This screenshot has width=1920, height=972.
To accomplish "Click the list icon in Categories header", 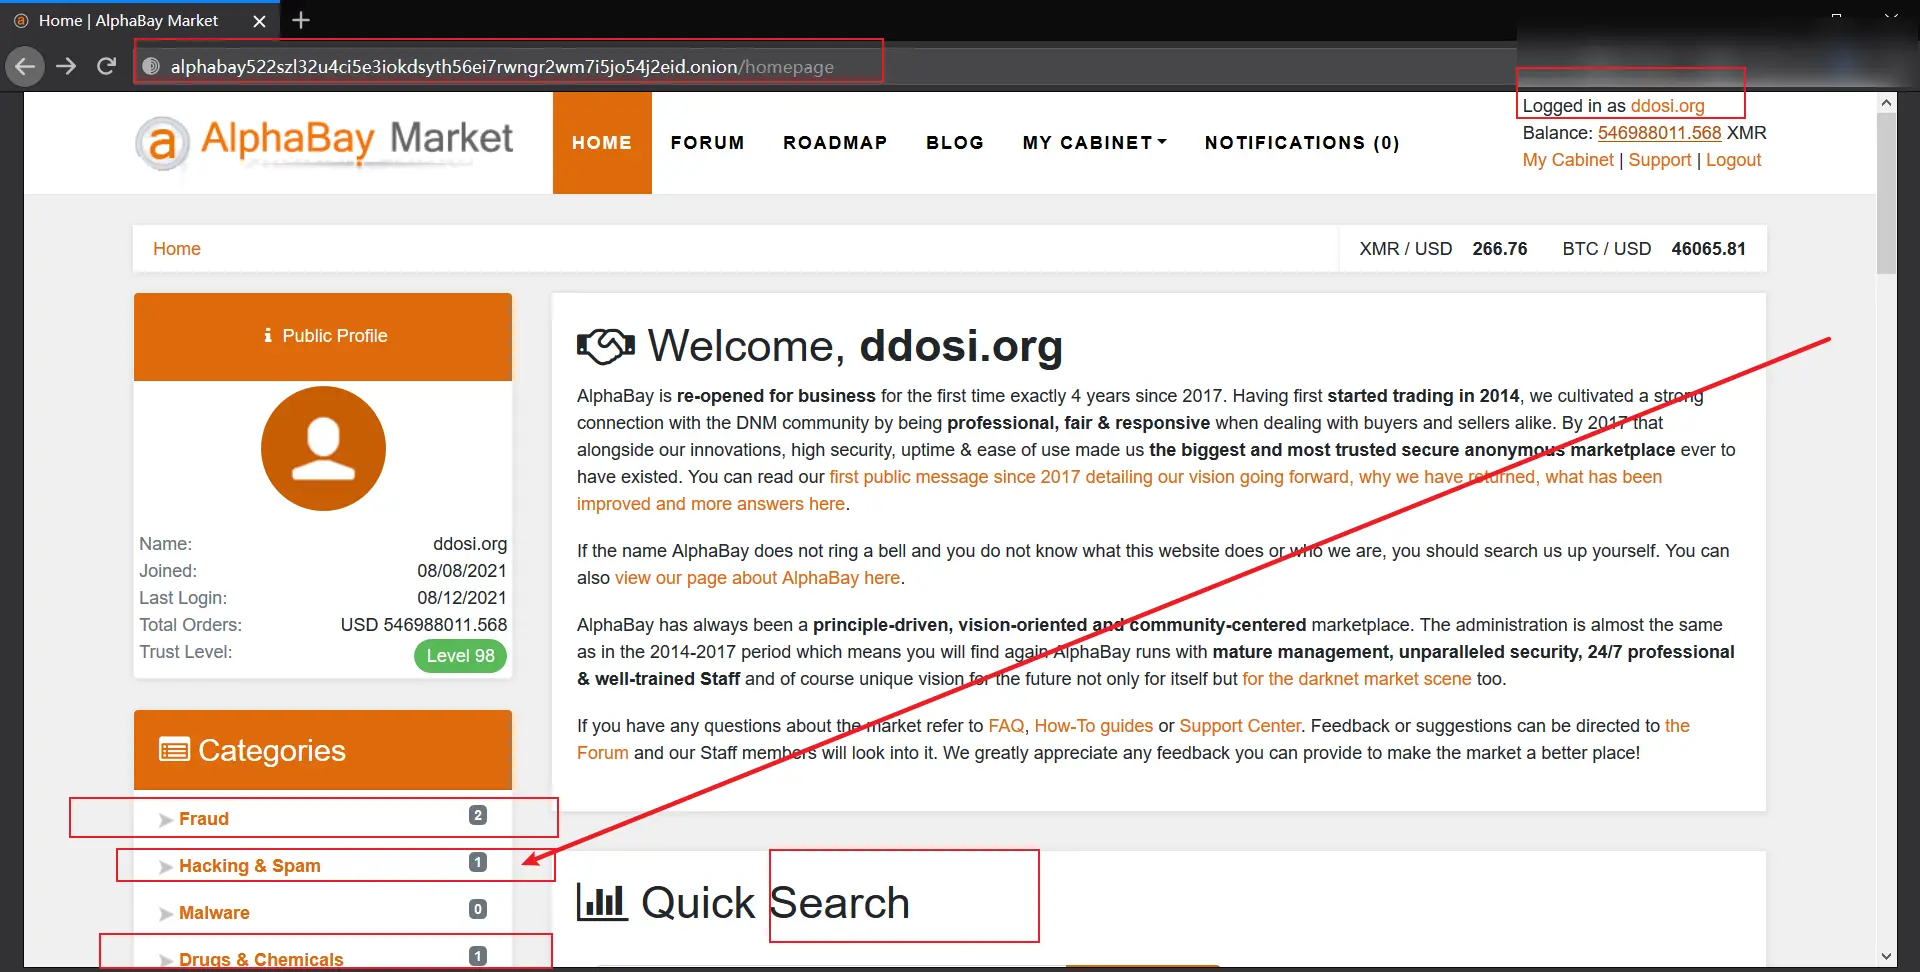I will click(174, 749).
